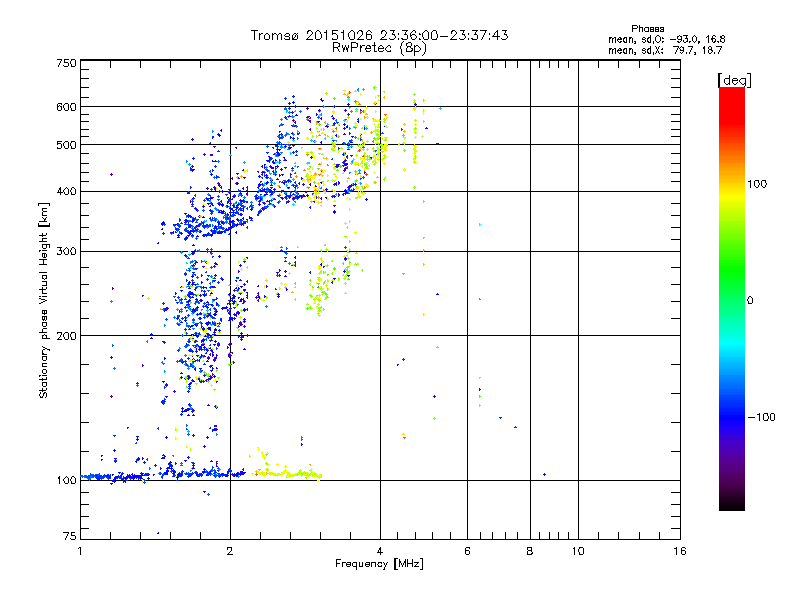Click the y-axis tick label '500'
Image resolution: width=800 pixels, height=600 pixels.
pos(67,145)
